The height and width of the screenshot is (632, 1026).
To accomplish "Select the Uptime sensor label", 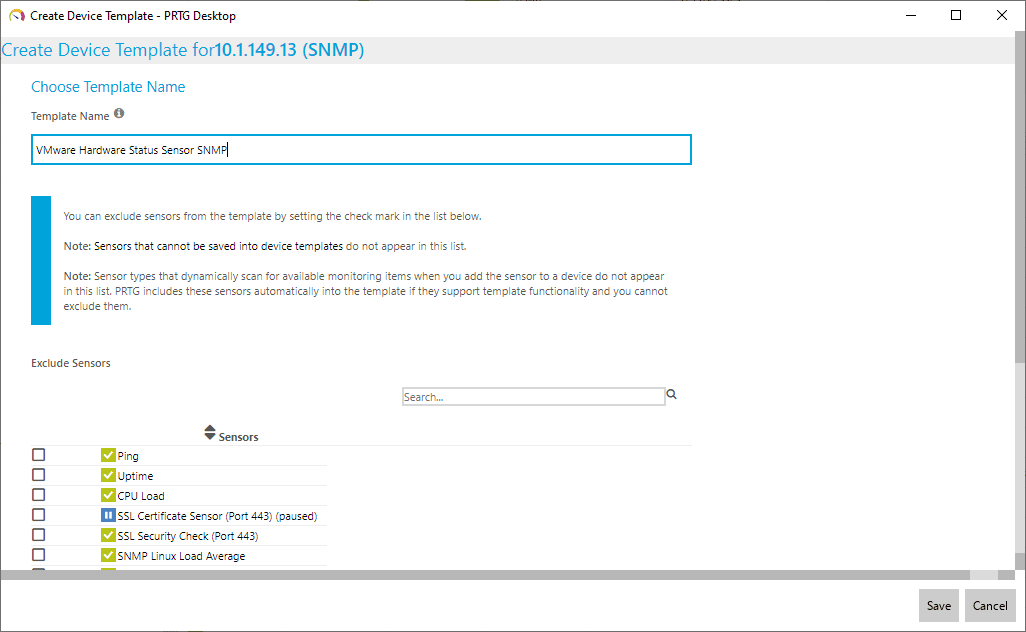I will pos(135,476).
